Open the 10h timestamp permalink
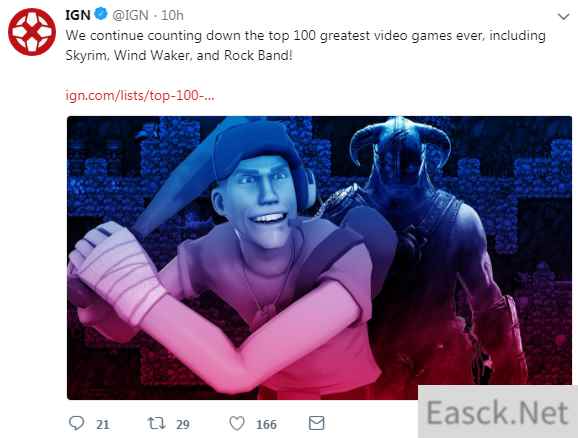The width and height of the screenshot is (578, 438). (x=172, y=15)
